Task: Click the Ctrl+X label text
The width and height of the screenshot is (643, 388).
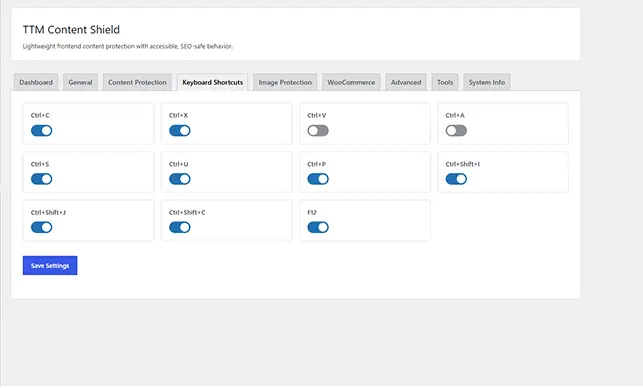Action: [x=178, y=116]
